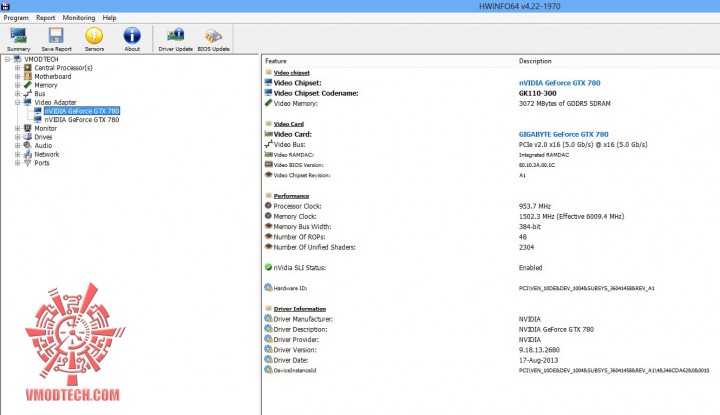Open the Help menu
The height and width of the screenshot is (415, 720).
109,18
